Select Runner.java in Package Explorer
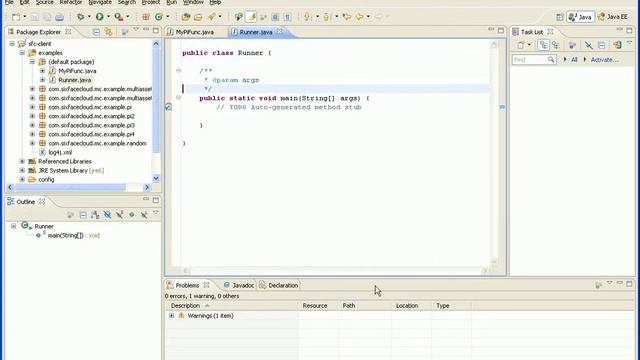Image resolution: width=640 pixels, height=360 pixels. point(75,80)
